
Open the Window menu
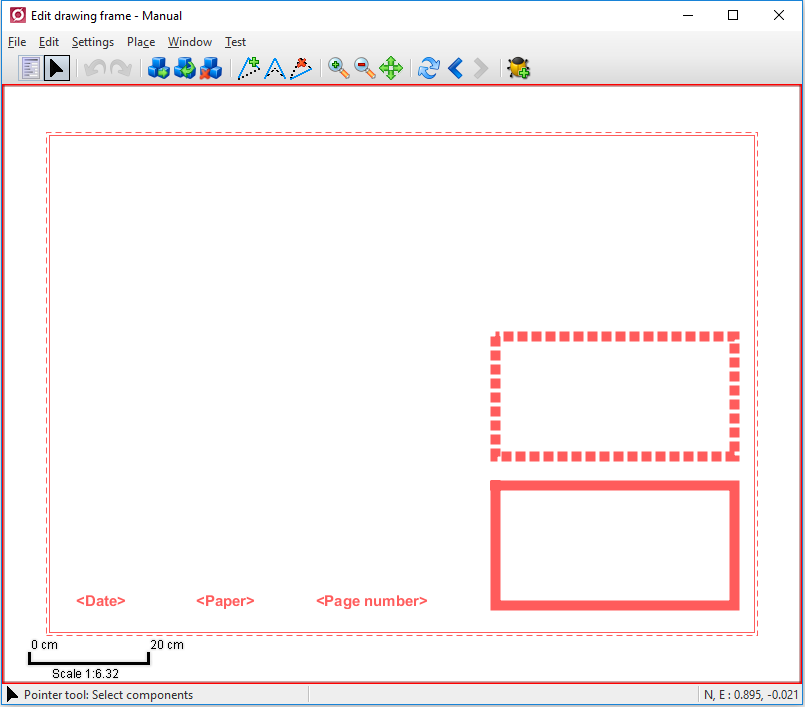pos(190,42)
